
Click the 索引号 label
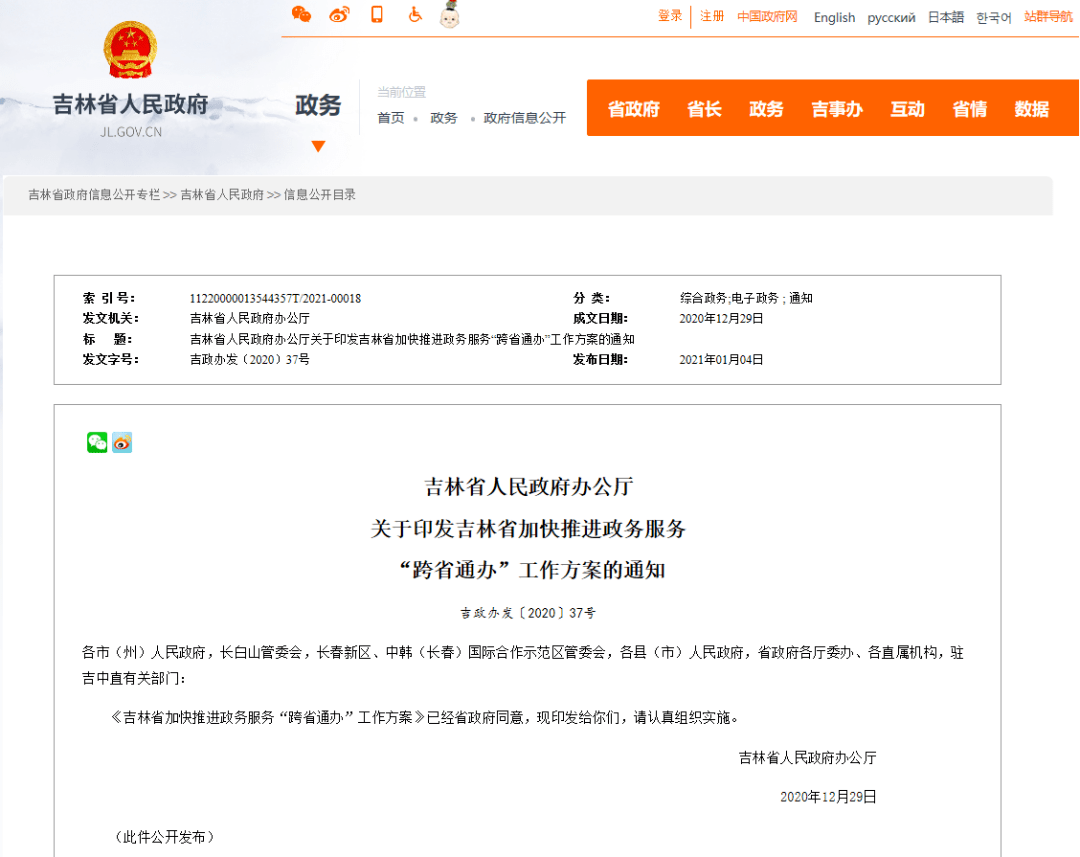pos(109,298)
